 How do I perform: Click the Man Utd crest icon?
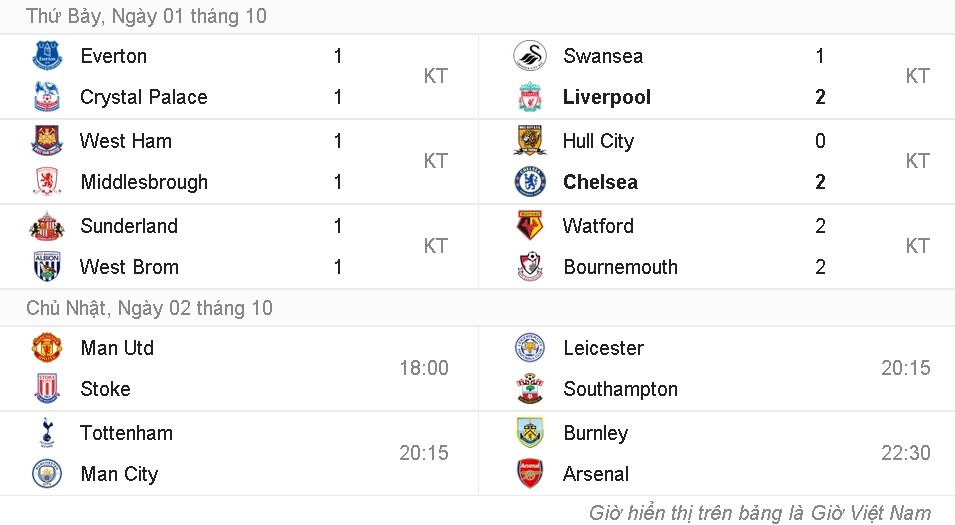(47, 348)
